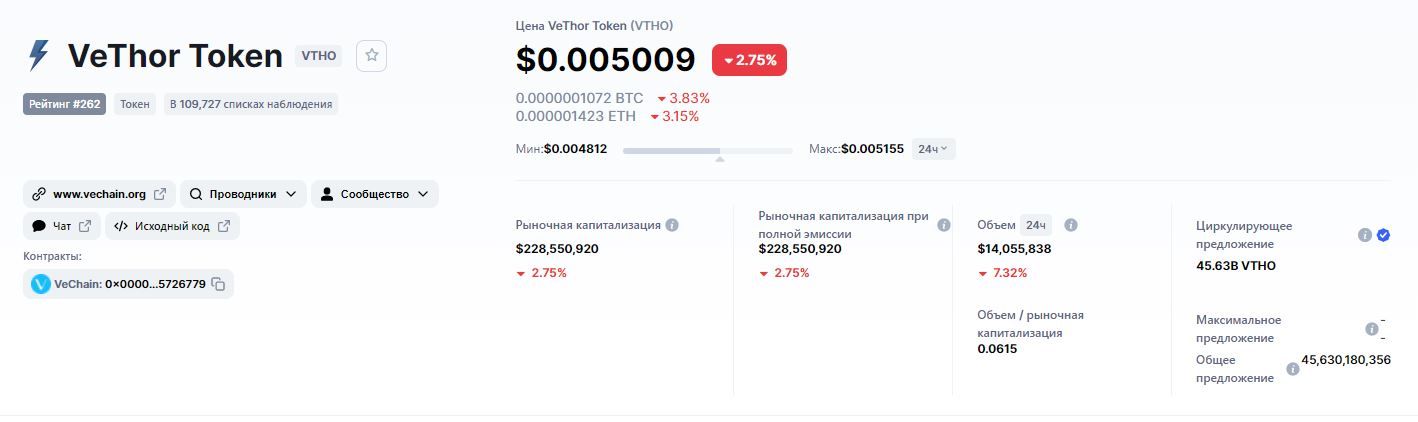Open info for Рыночная капитализация
Viewport: 1418px width, 422px height.
pos(672,225)
